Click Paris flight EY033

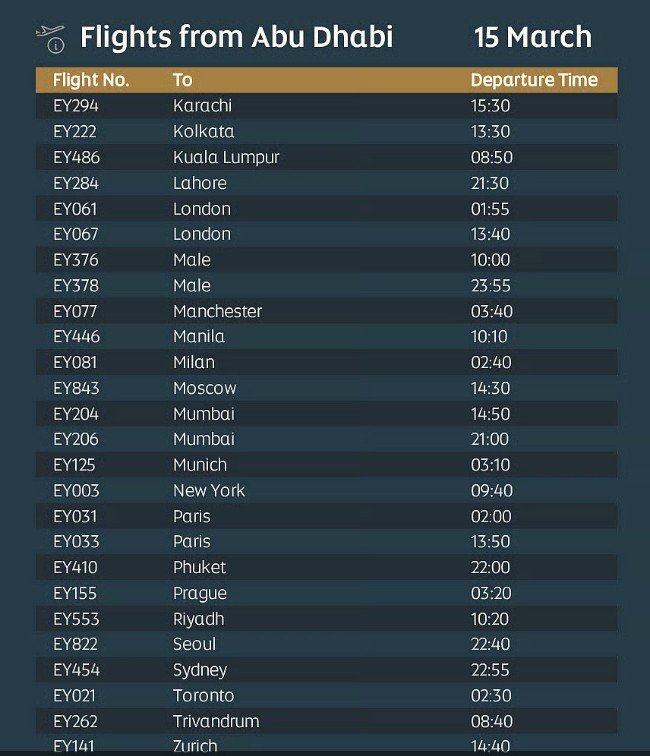pos(326,541)
